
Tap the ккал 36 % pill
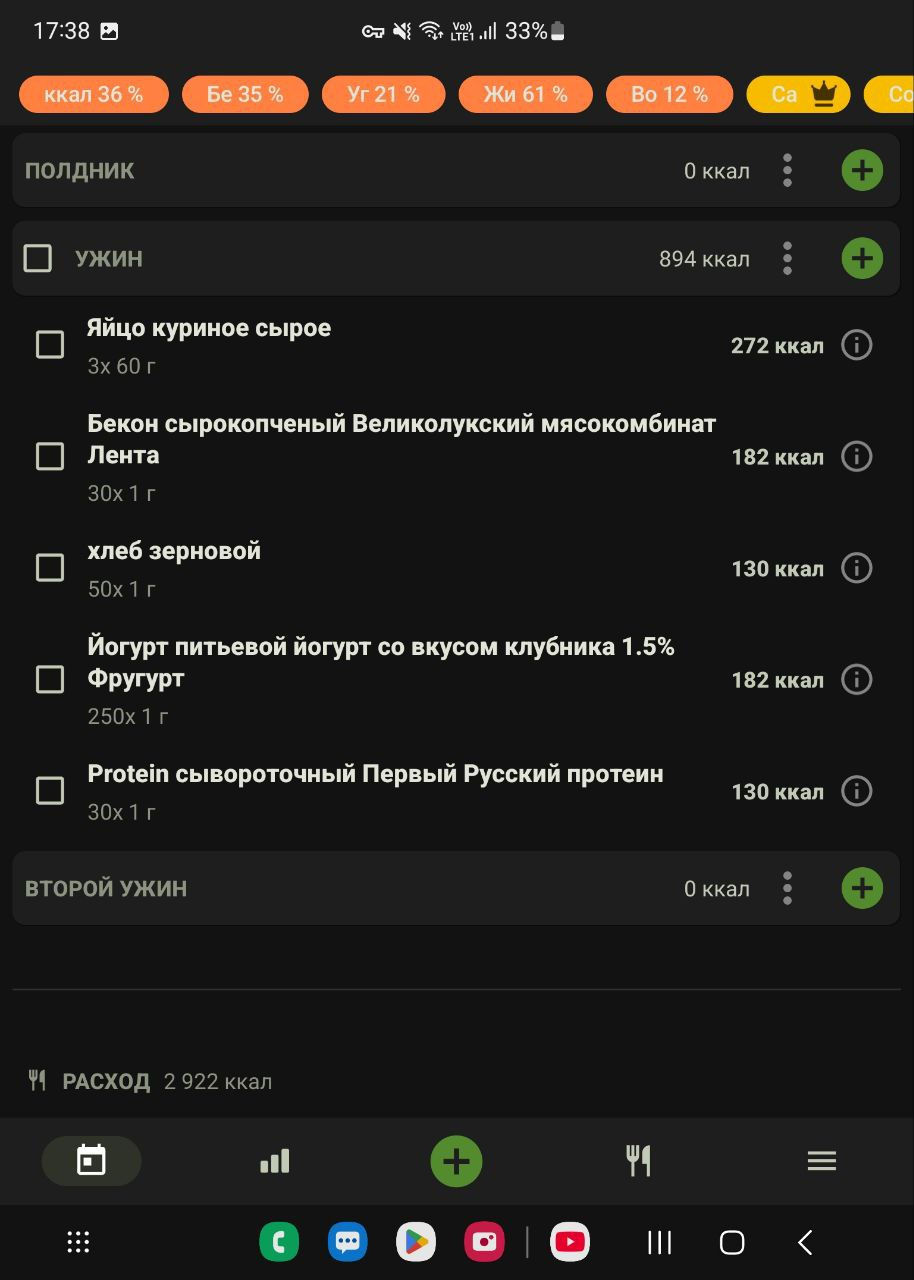[93, 95]
